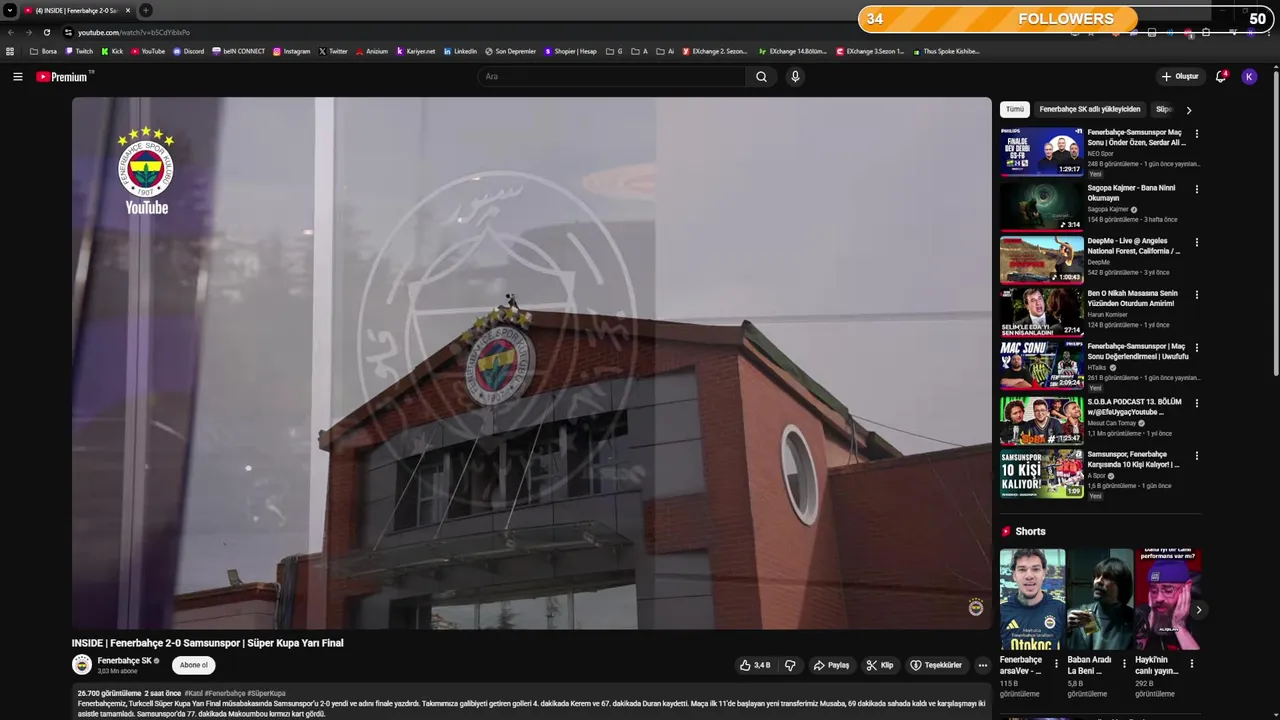Open the notifications bell
This screenshot has height=720, width=1280.
tap(1220, 77)
